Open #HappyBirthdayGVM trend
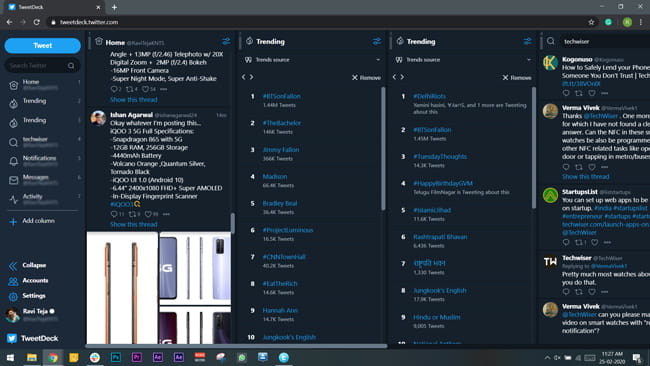 point(443,183)
